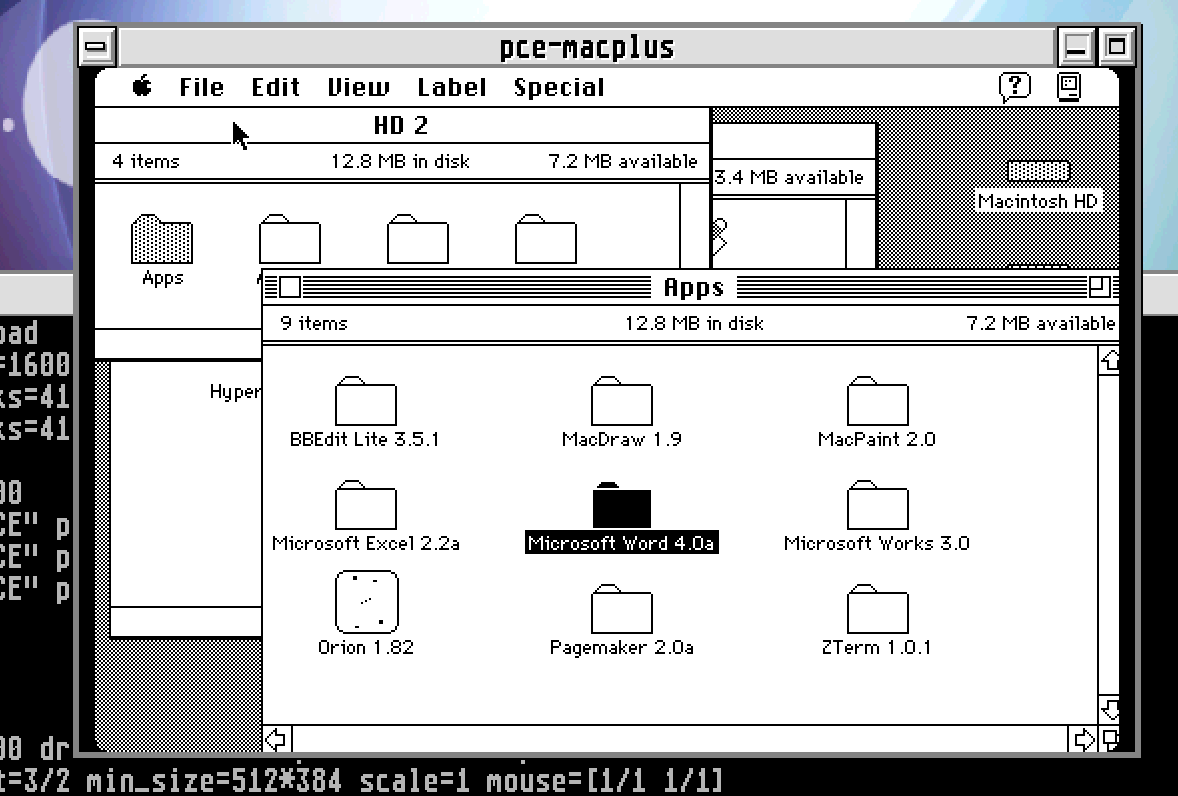The width and height of the screenshot is (1178, 796).
Task: Select the second folder in HD 2 window
Action: pos(289,239)
